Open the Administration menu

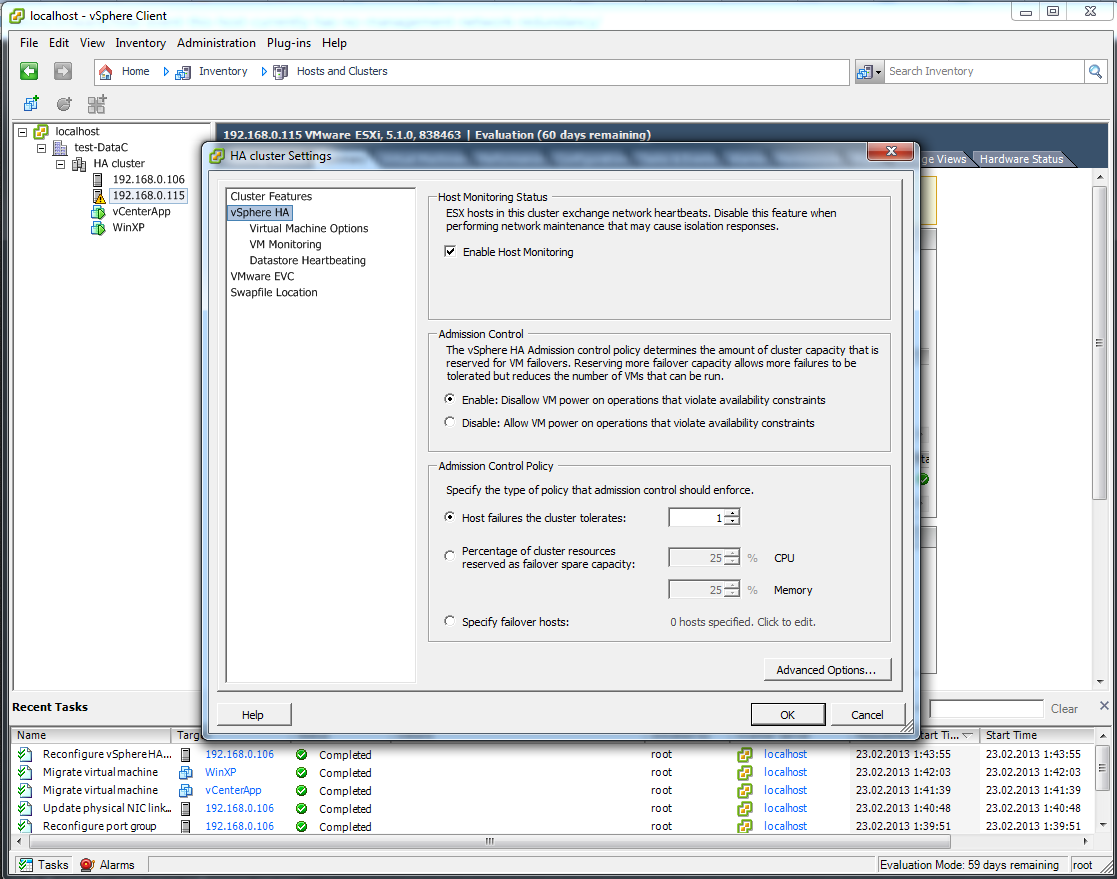coord(216,43)
